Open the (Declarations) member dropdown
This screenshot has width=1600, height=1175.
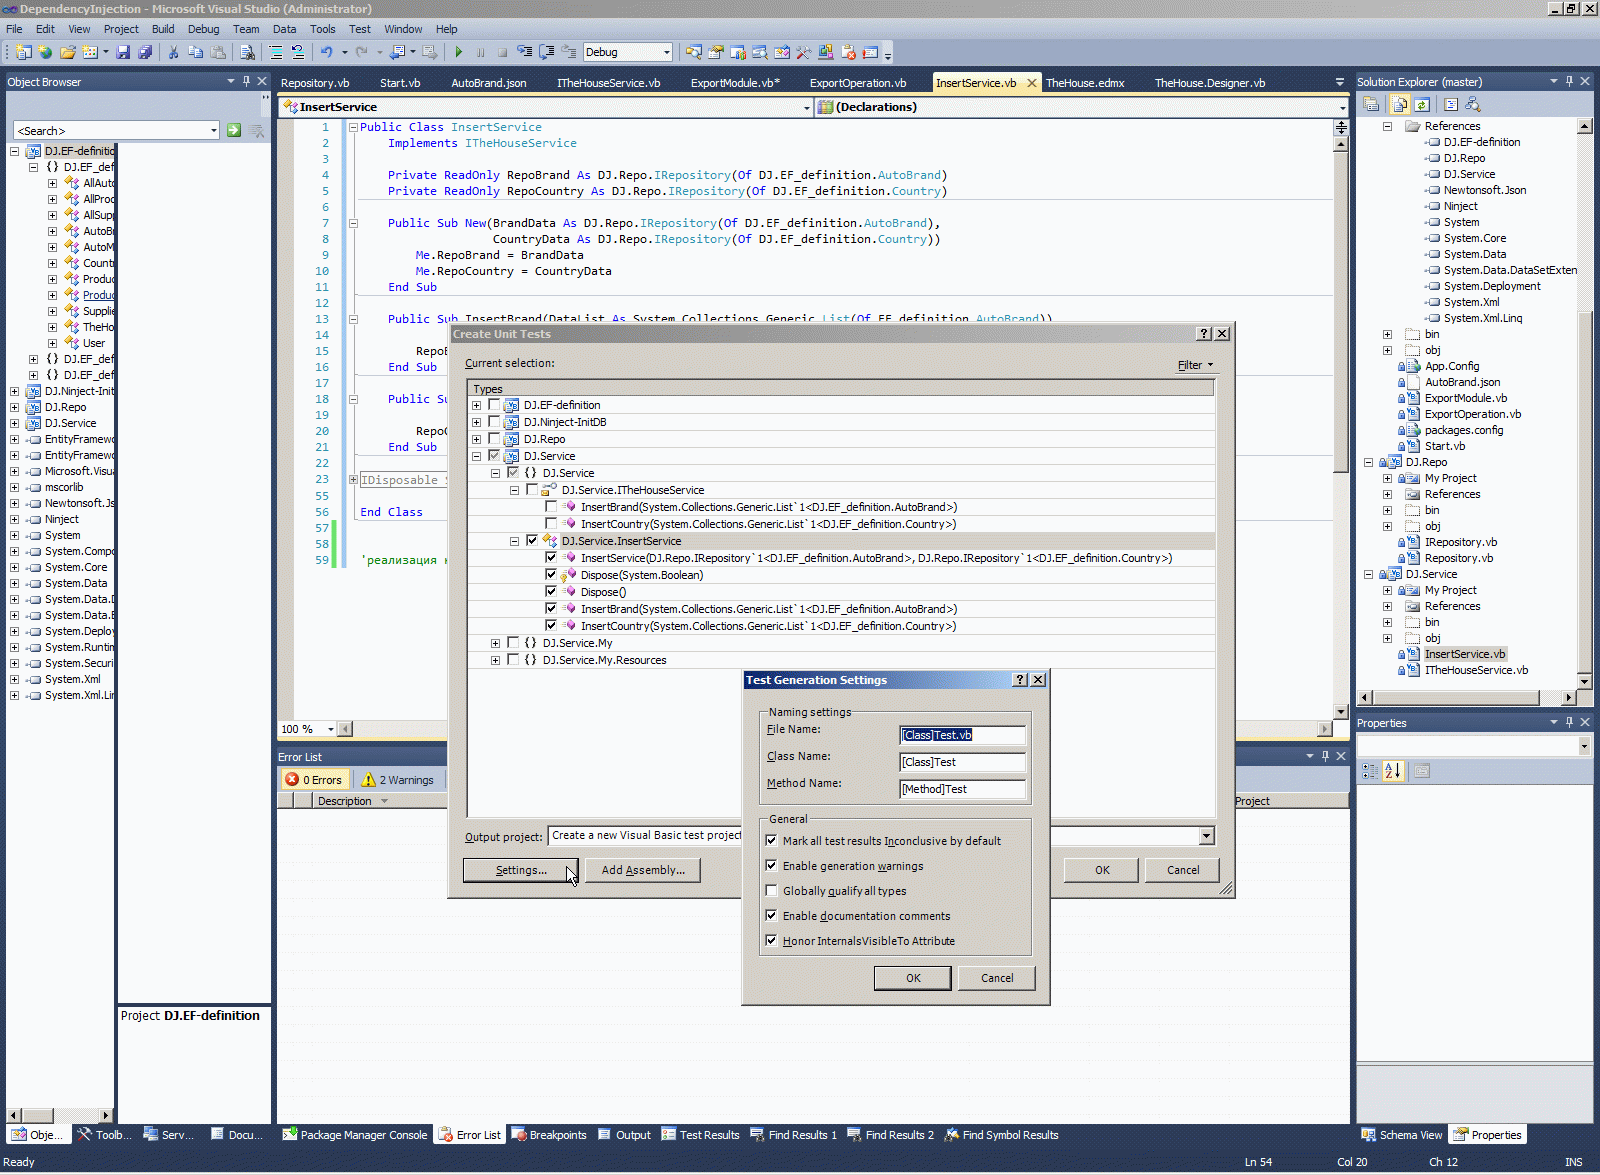[1342, 107]
